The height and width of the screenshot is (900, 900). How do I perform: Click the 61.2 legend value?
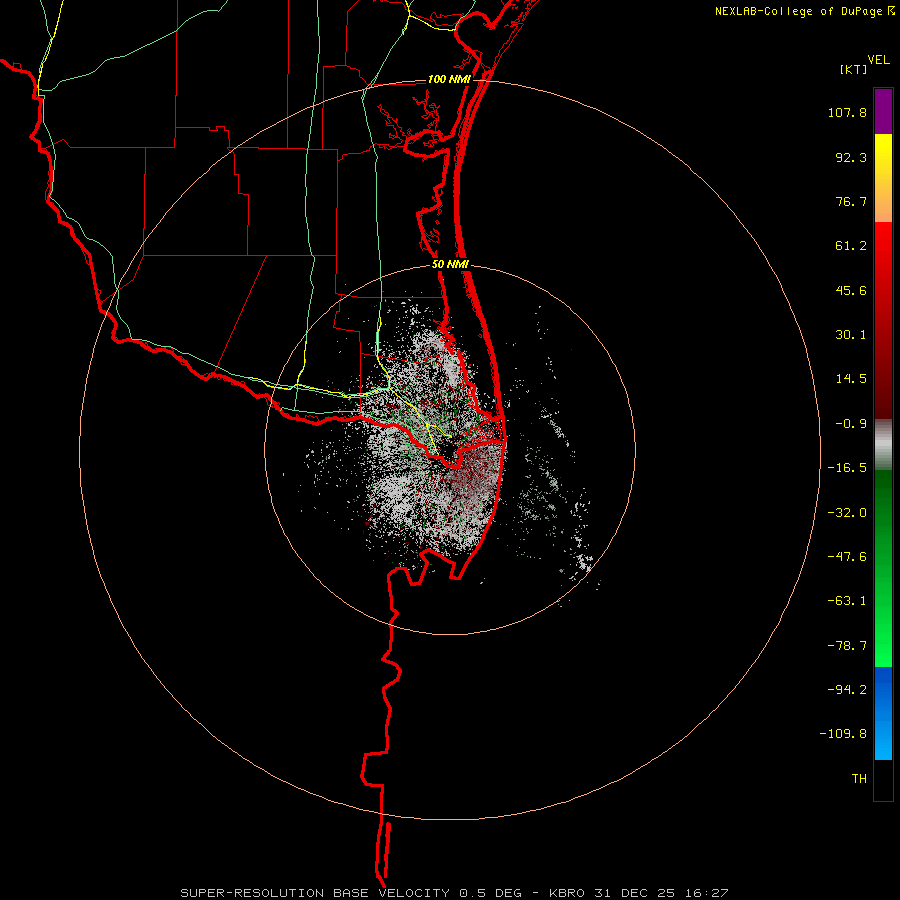click(x=851, y=246)
